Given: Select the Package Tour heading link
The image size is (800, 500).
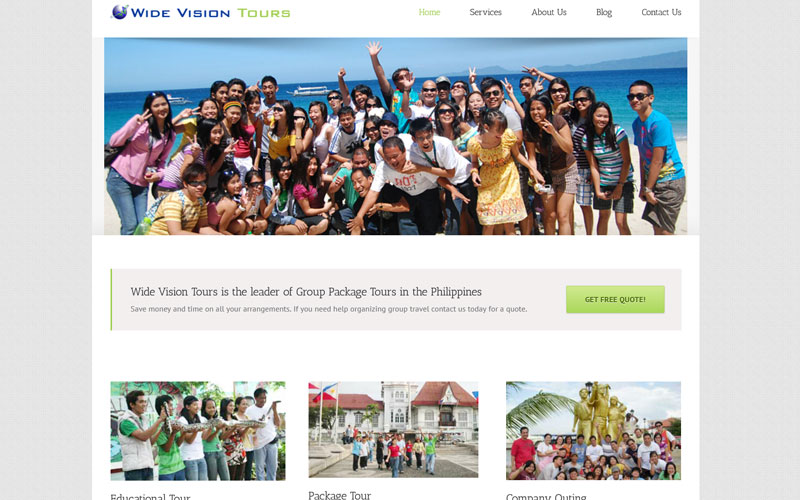Looking at the screenshot, I should [x=340, y=495].
